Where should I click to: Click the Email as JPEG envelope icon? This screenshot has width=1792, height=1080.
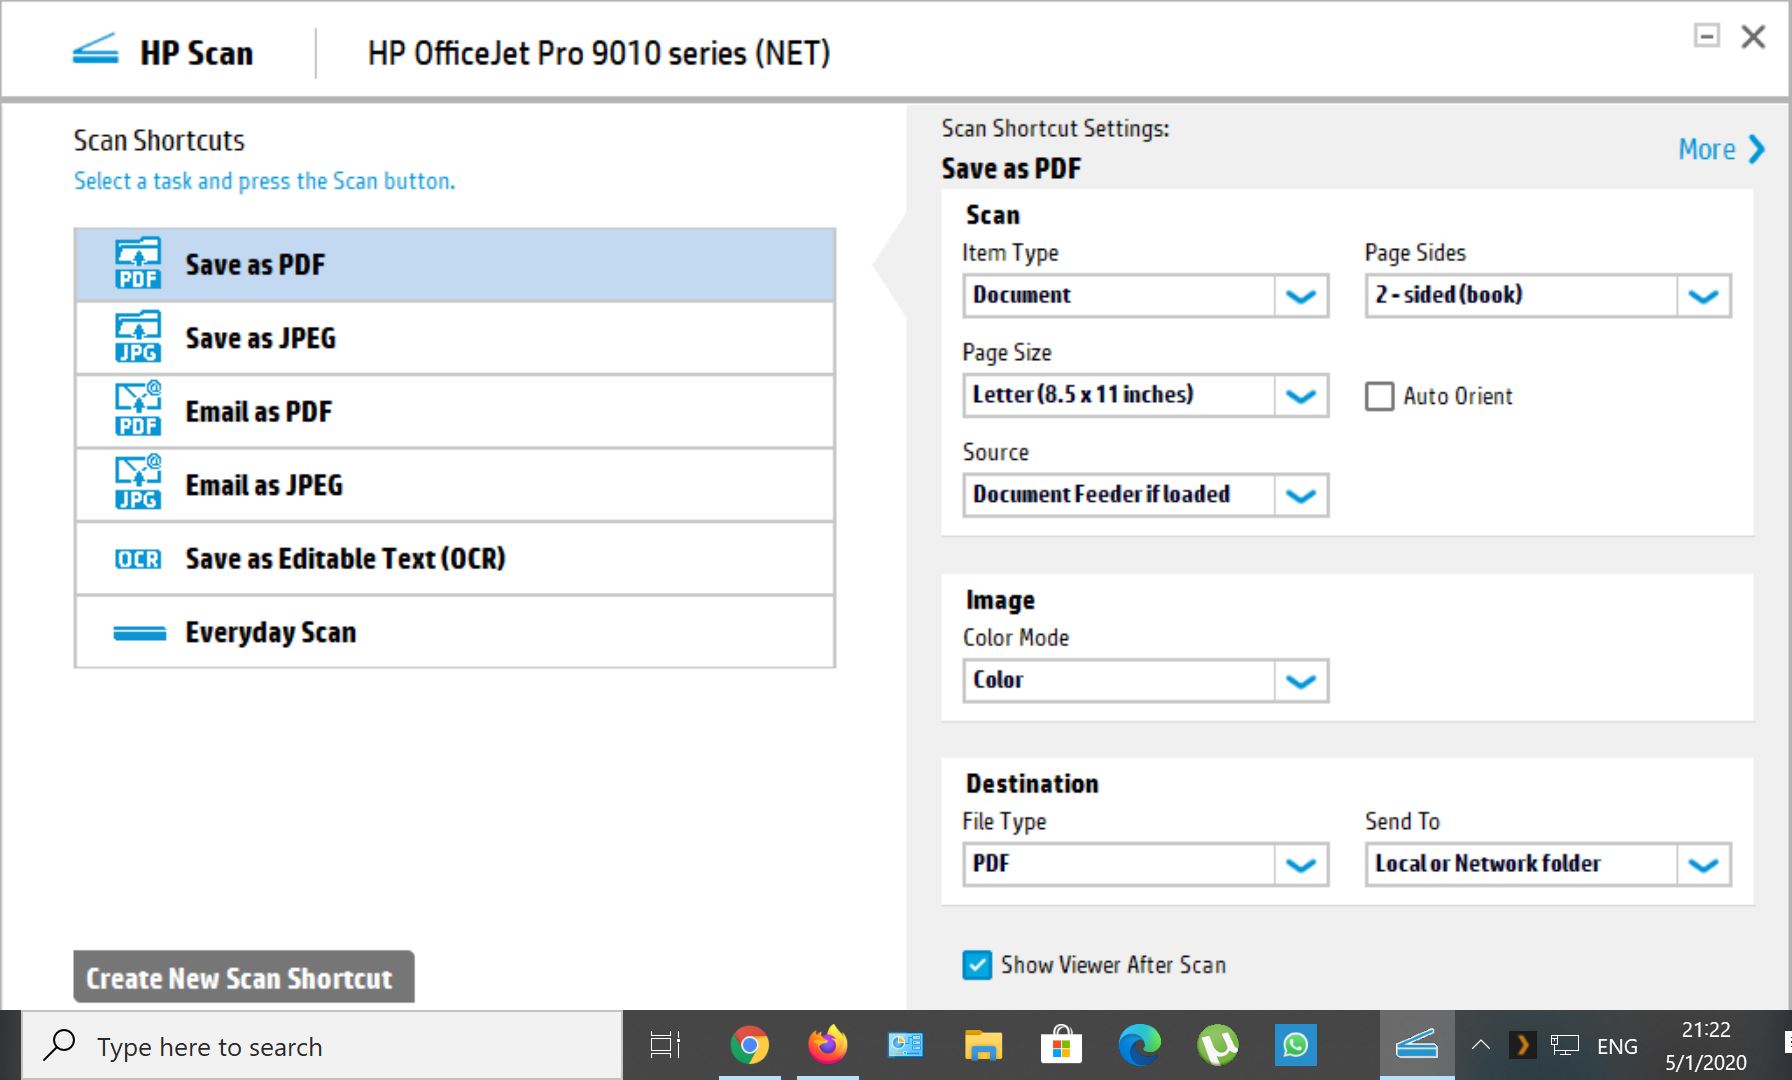tap(137, 484)
